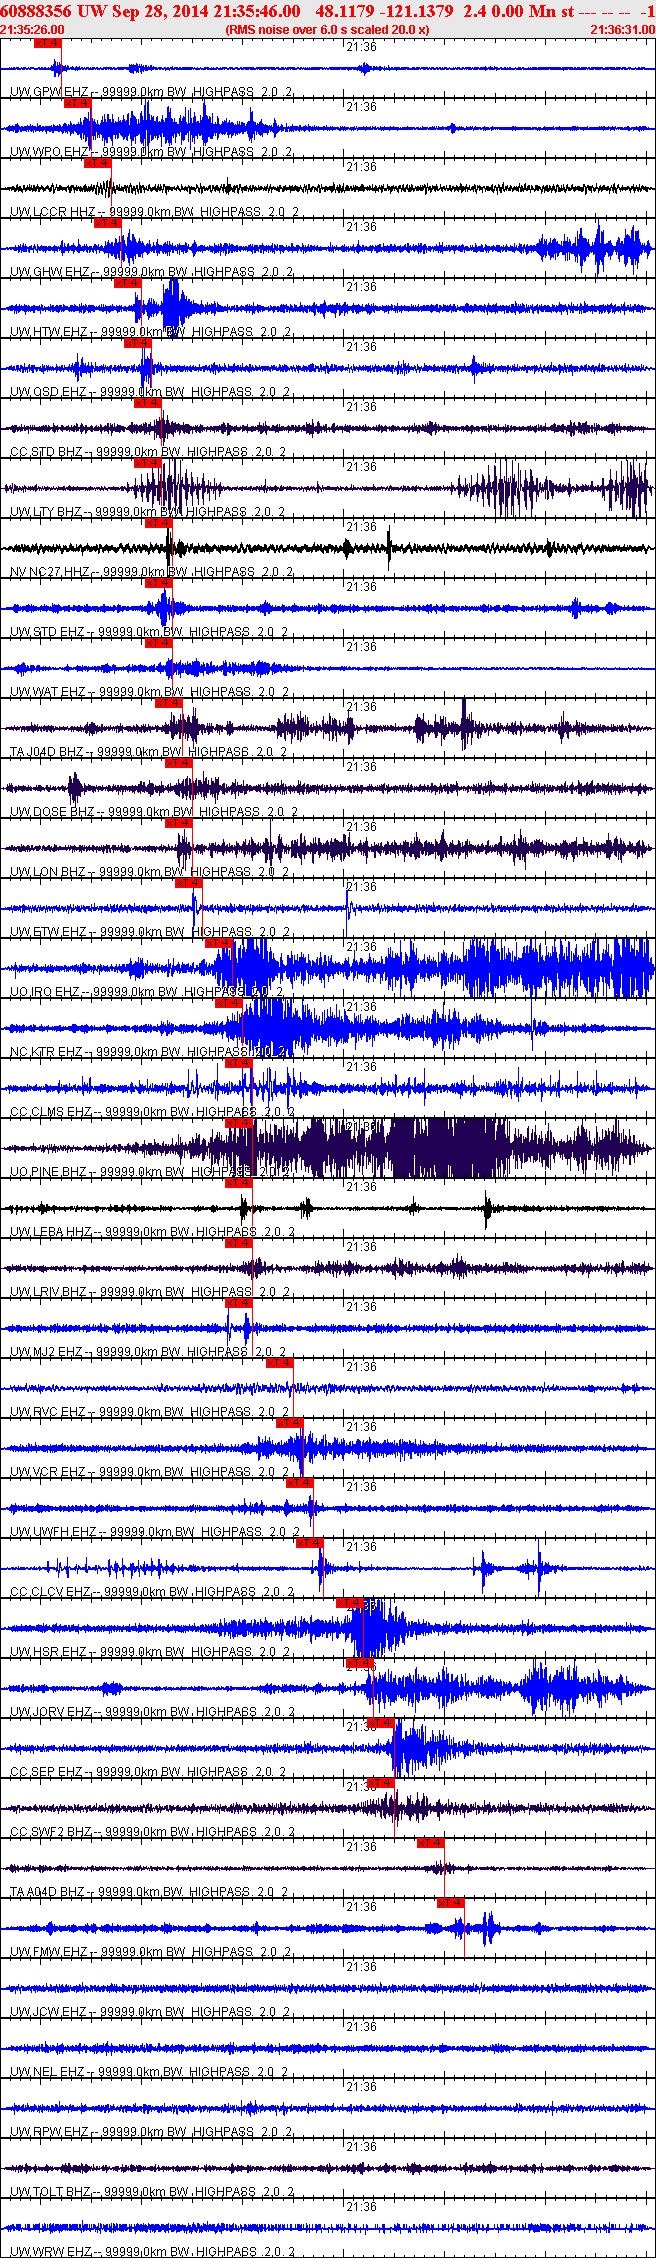Click the red pick marker on UW.FMW trace
Screen dimensions: 656x2258
450,1903
